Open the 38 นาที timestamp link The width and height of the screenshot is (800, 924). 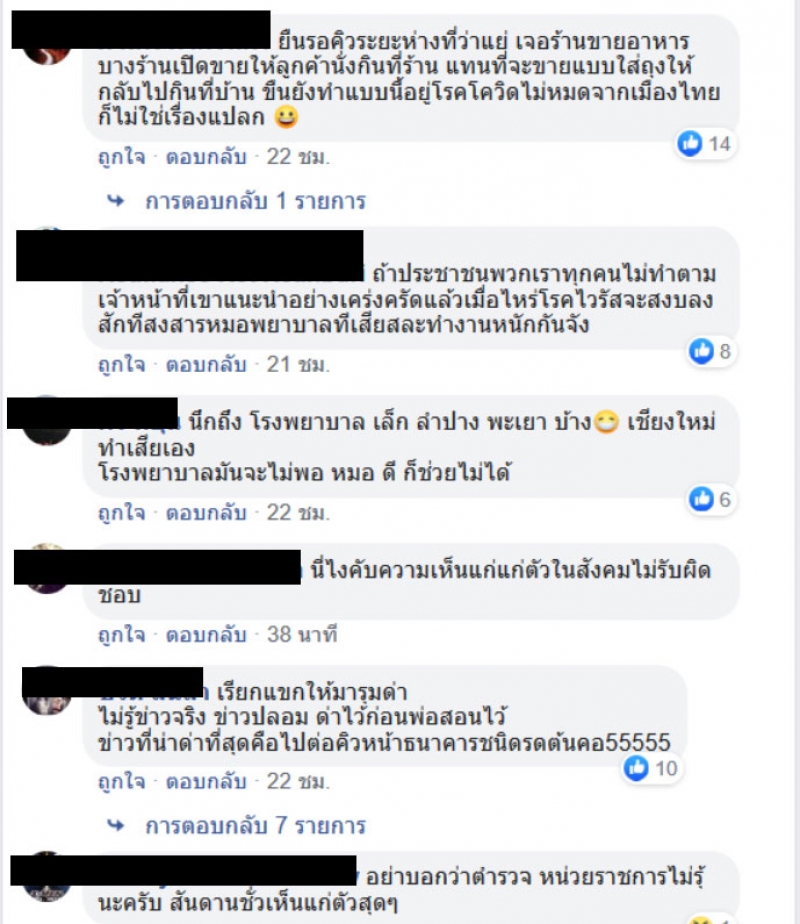pyautogui.click(x=302, y=635)
